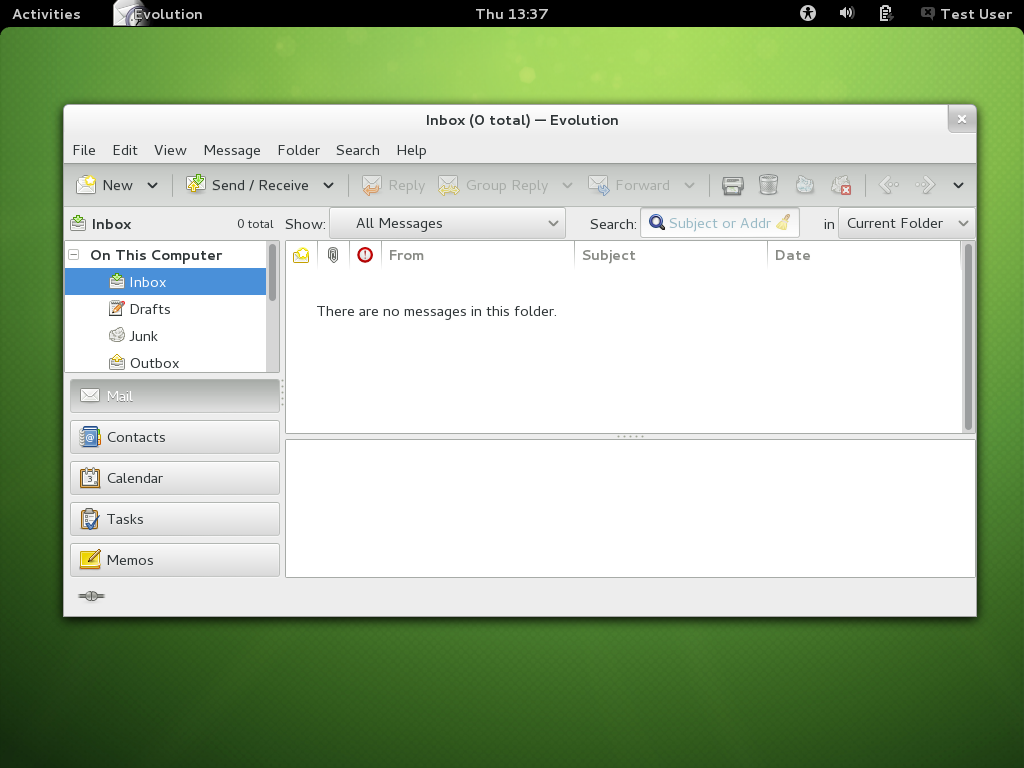The height and width of the screenshot is (768, 1024).
Task: Open the accessibility menu icon
Action: click(x=808, y=13)
